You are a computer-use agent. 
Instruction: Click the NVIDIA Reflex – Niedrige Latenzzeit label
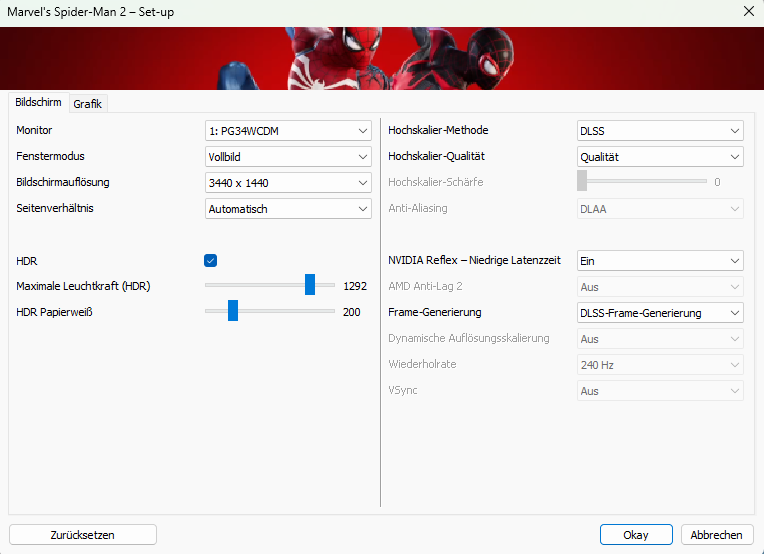tap(474, 260)
